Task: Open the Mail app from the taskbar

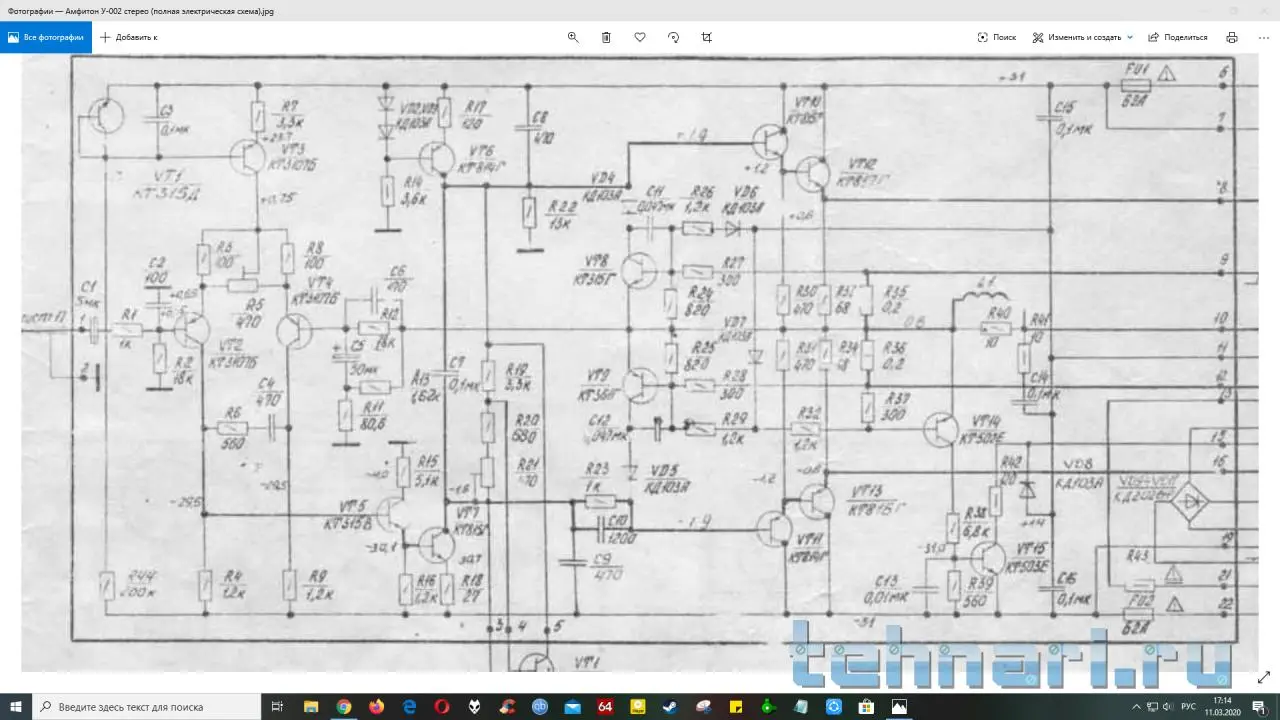Action: [x=572, y=706]
